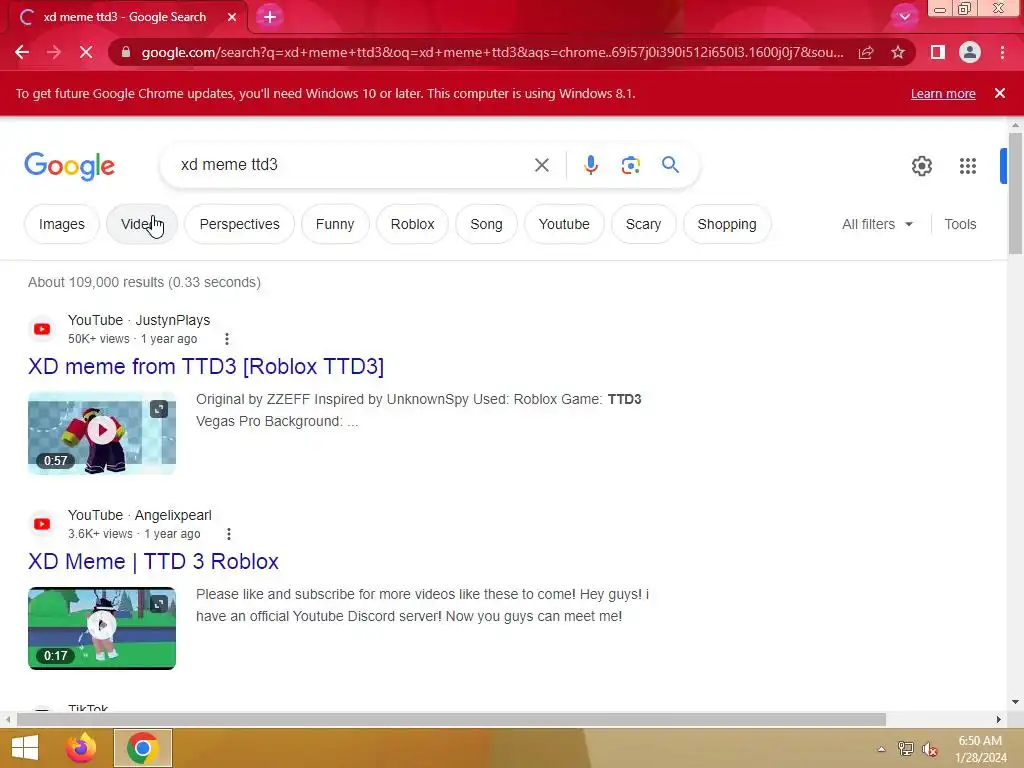The height and width of the screenshot is (768, 1024).
Task: View site information lock icon
Action: [126, 52]
